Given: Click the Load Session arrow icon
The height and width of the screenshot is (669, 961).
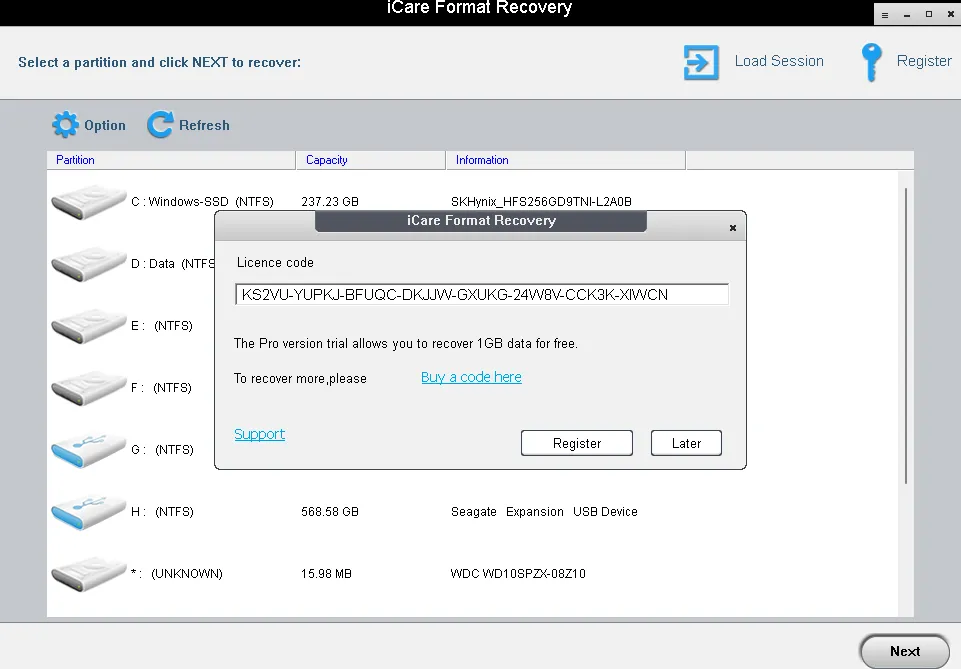Looking at the screenshot, I should [701, 62].
